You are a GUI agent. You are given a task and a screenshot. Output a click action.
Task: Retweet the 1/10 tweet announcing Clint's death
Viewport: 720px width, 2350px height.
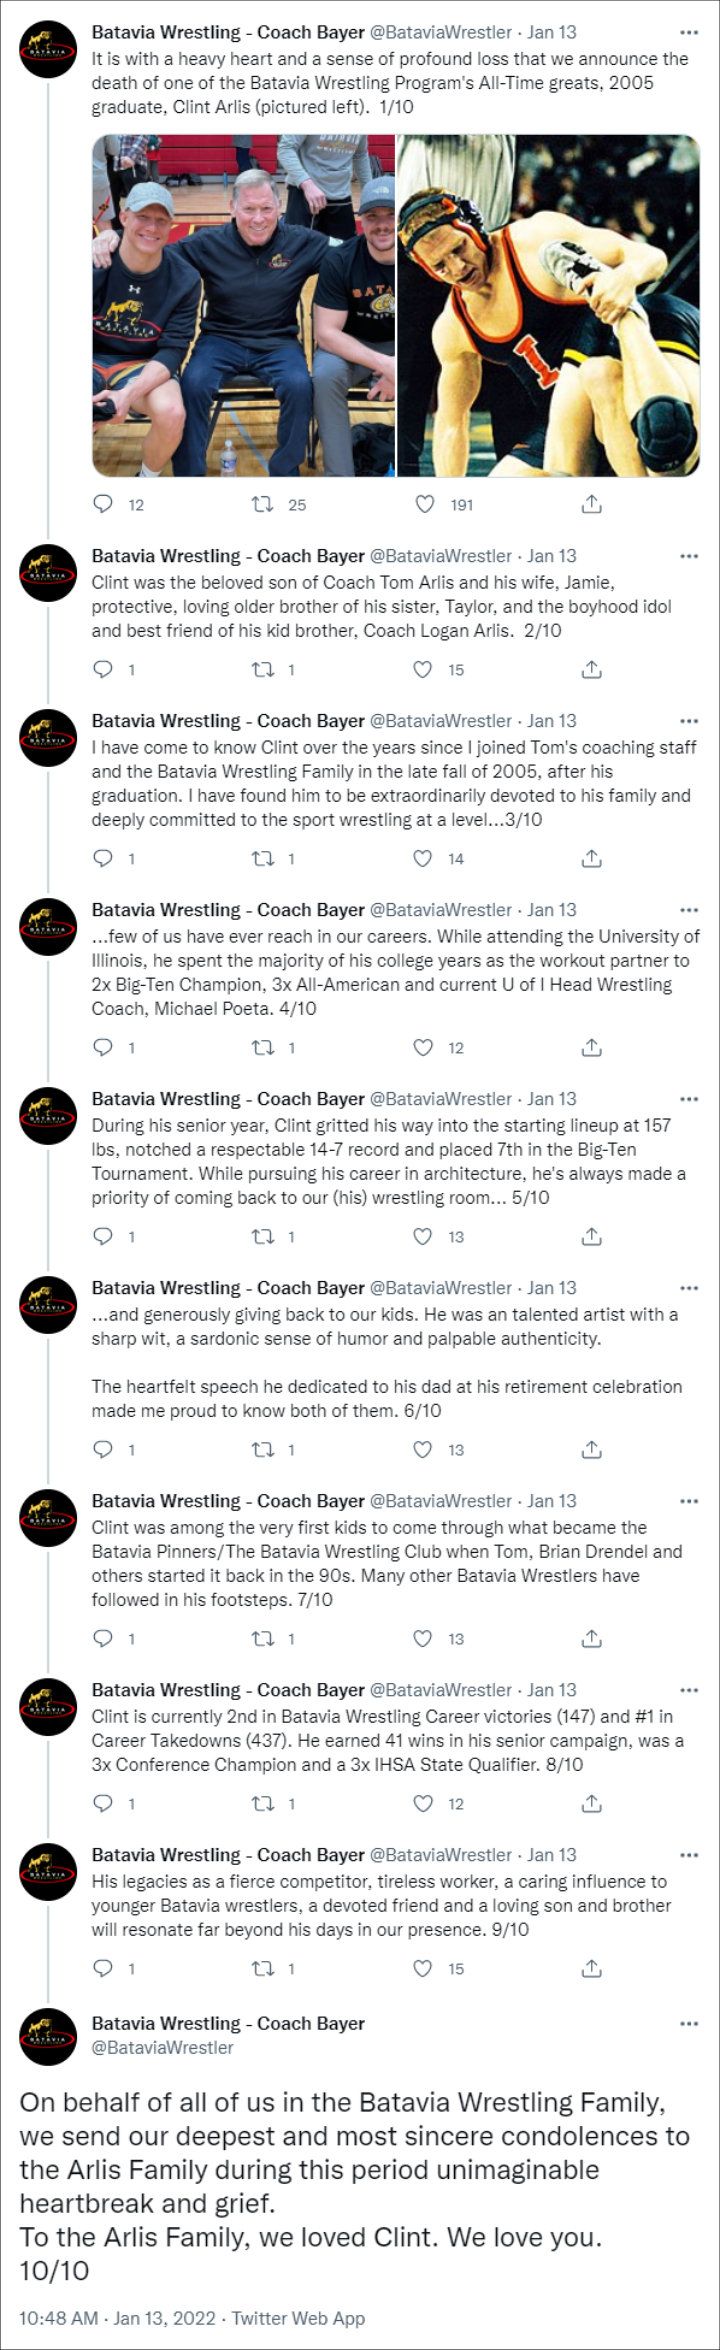(x=263, y=504)
